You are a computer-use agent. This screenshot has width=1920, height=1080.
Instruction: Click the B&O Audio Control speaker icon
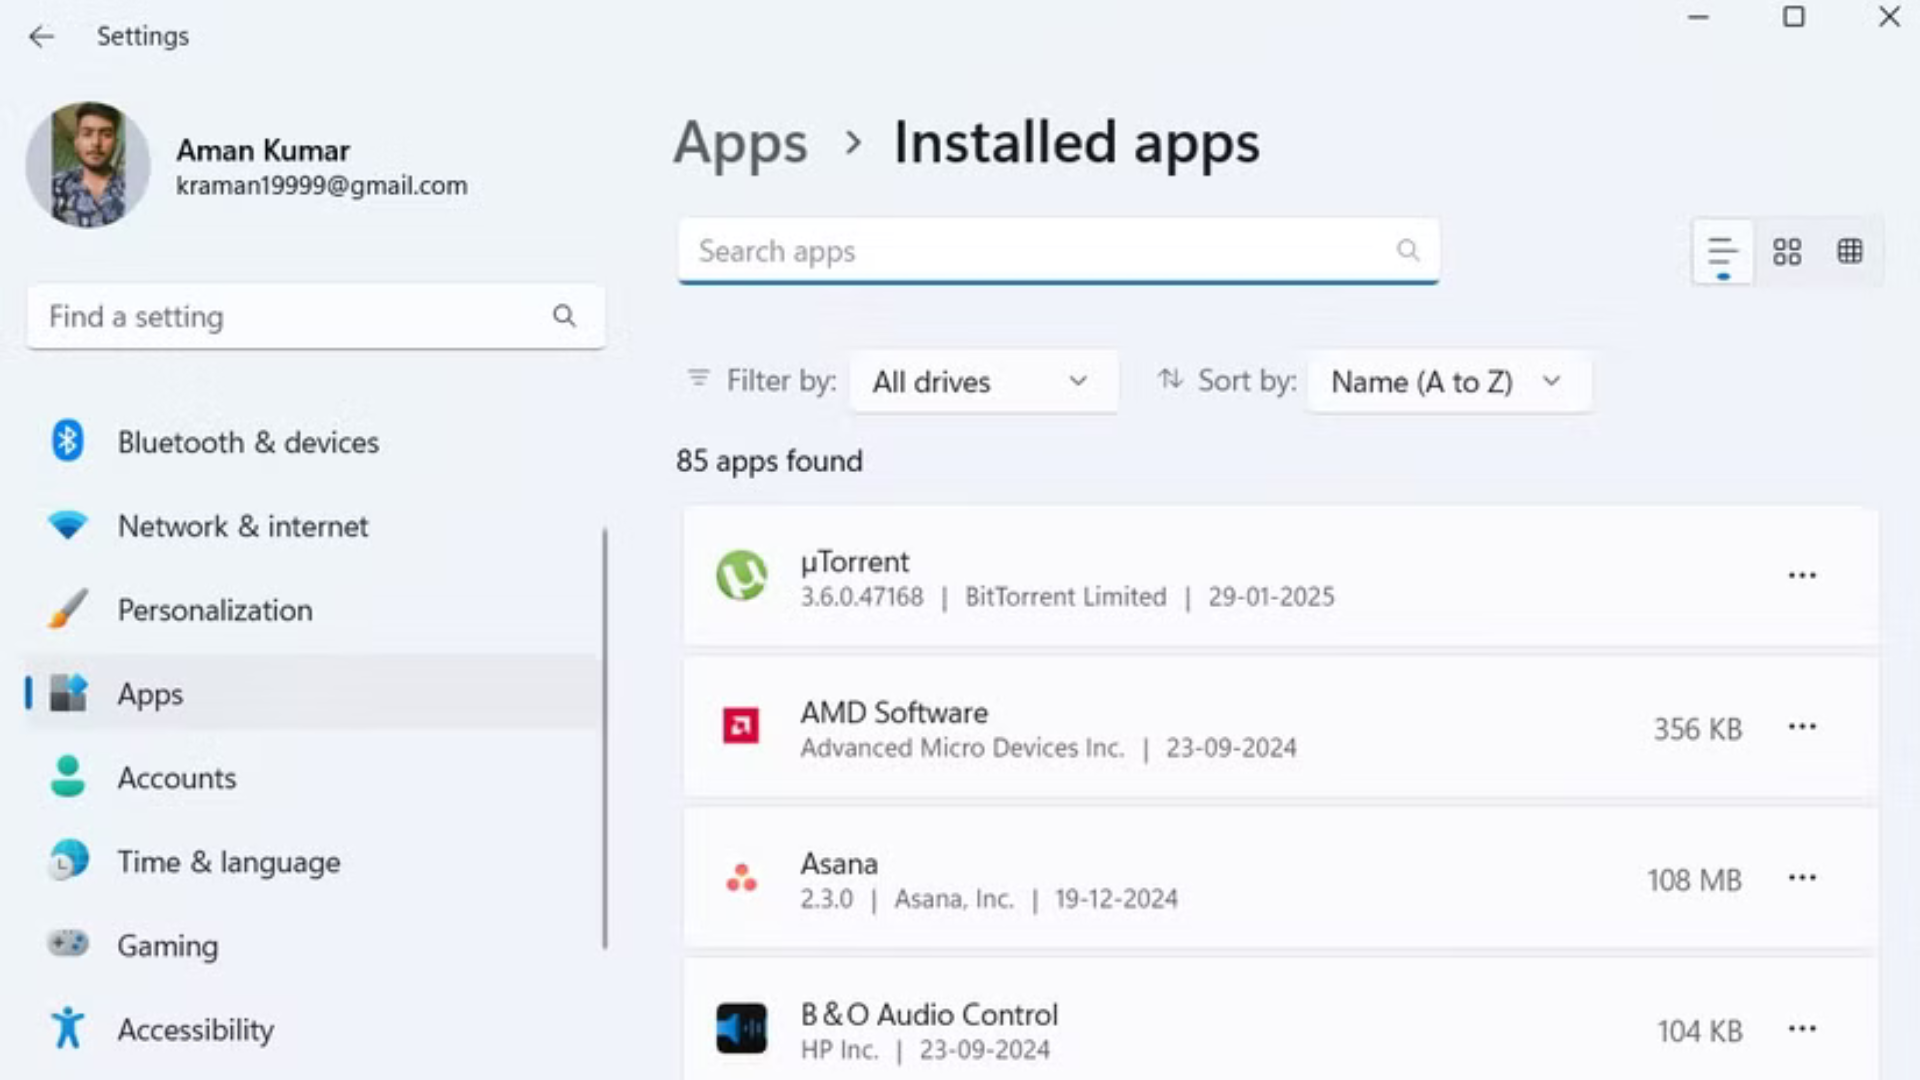pos(742,1027)
